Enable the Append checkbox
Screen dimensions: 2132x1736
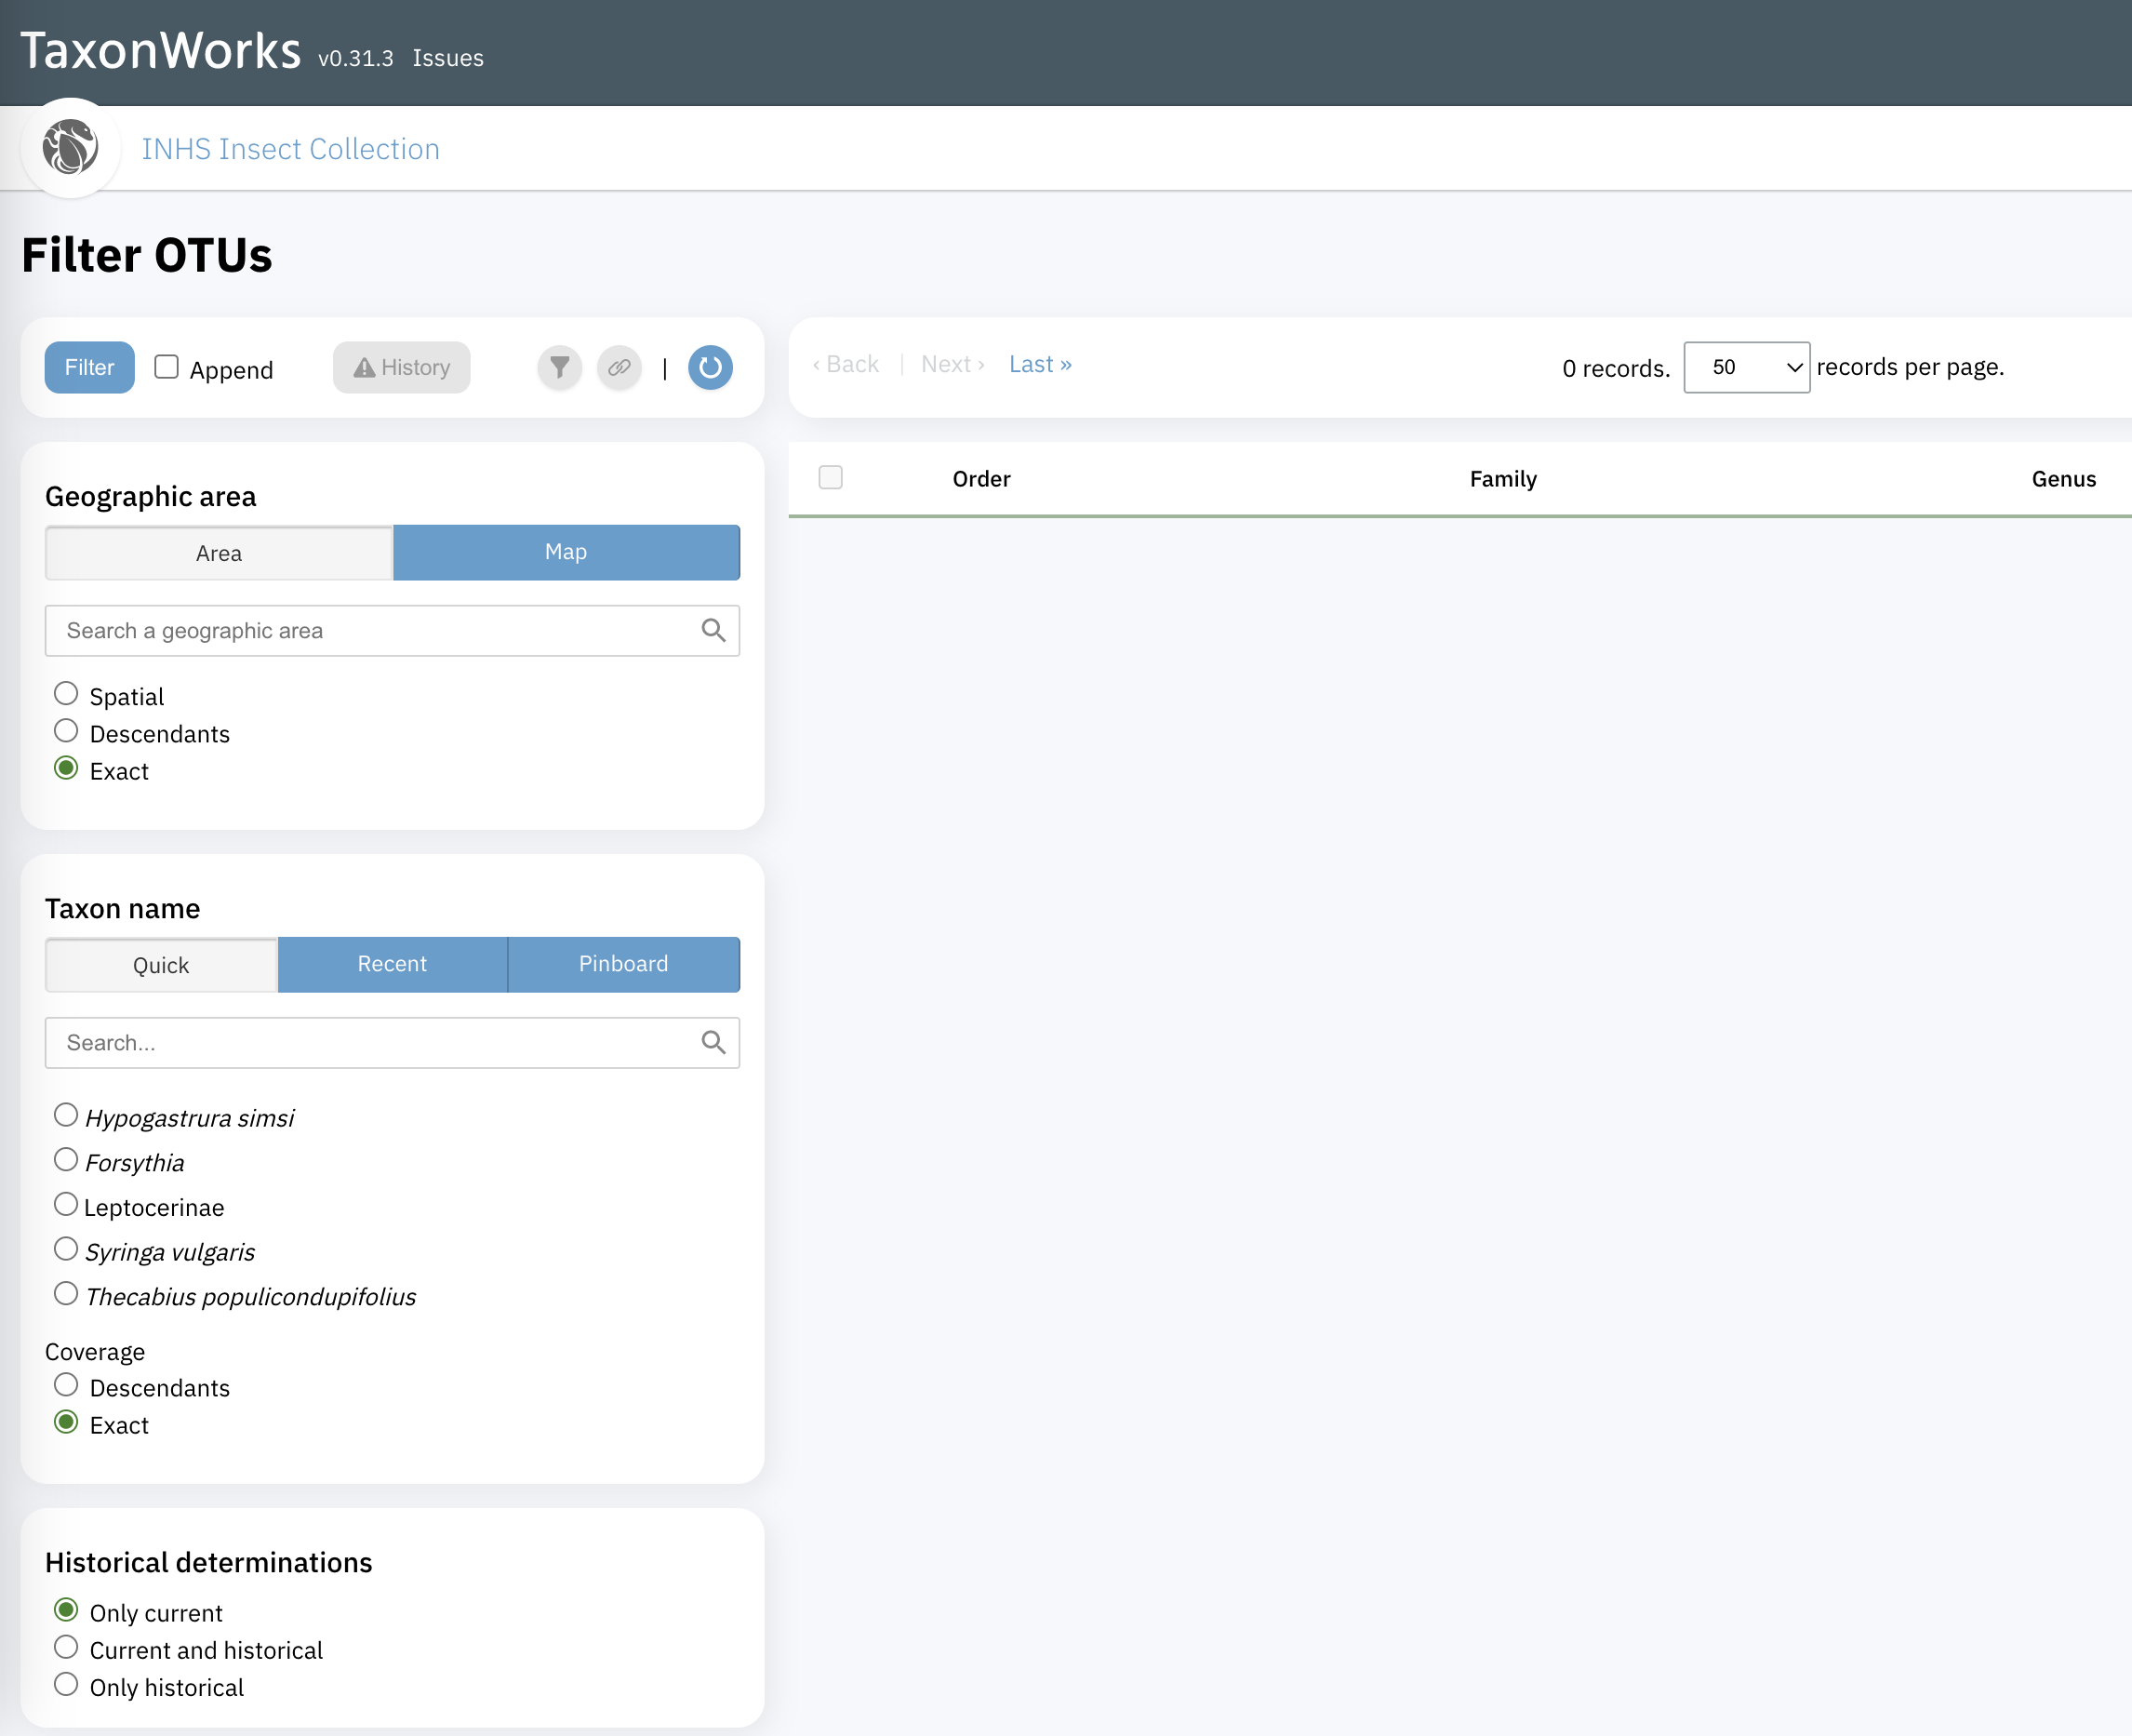point(166,367)
